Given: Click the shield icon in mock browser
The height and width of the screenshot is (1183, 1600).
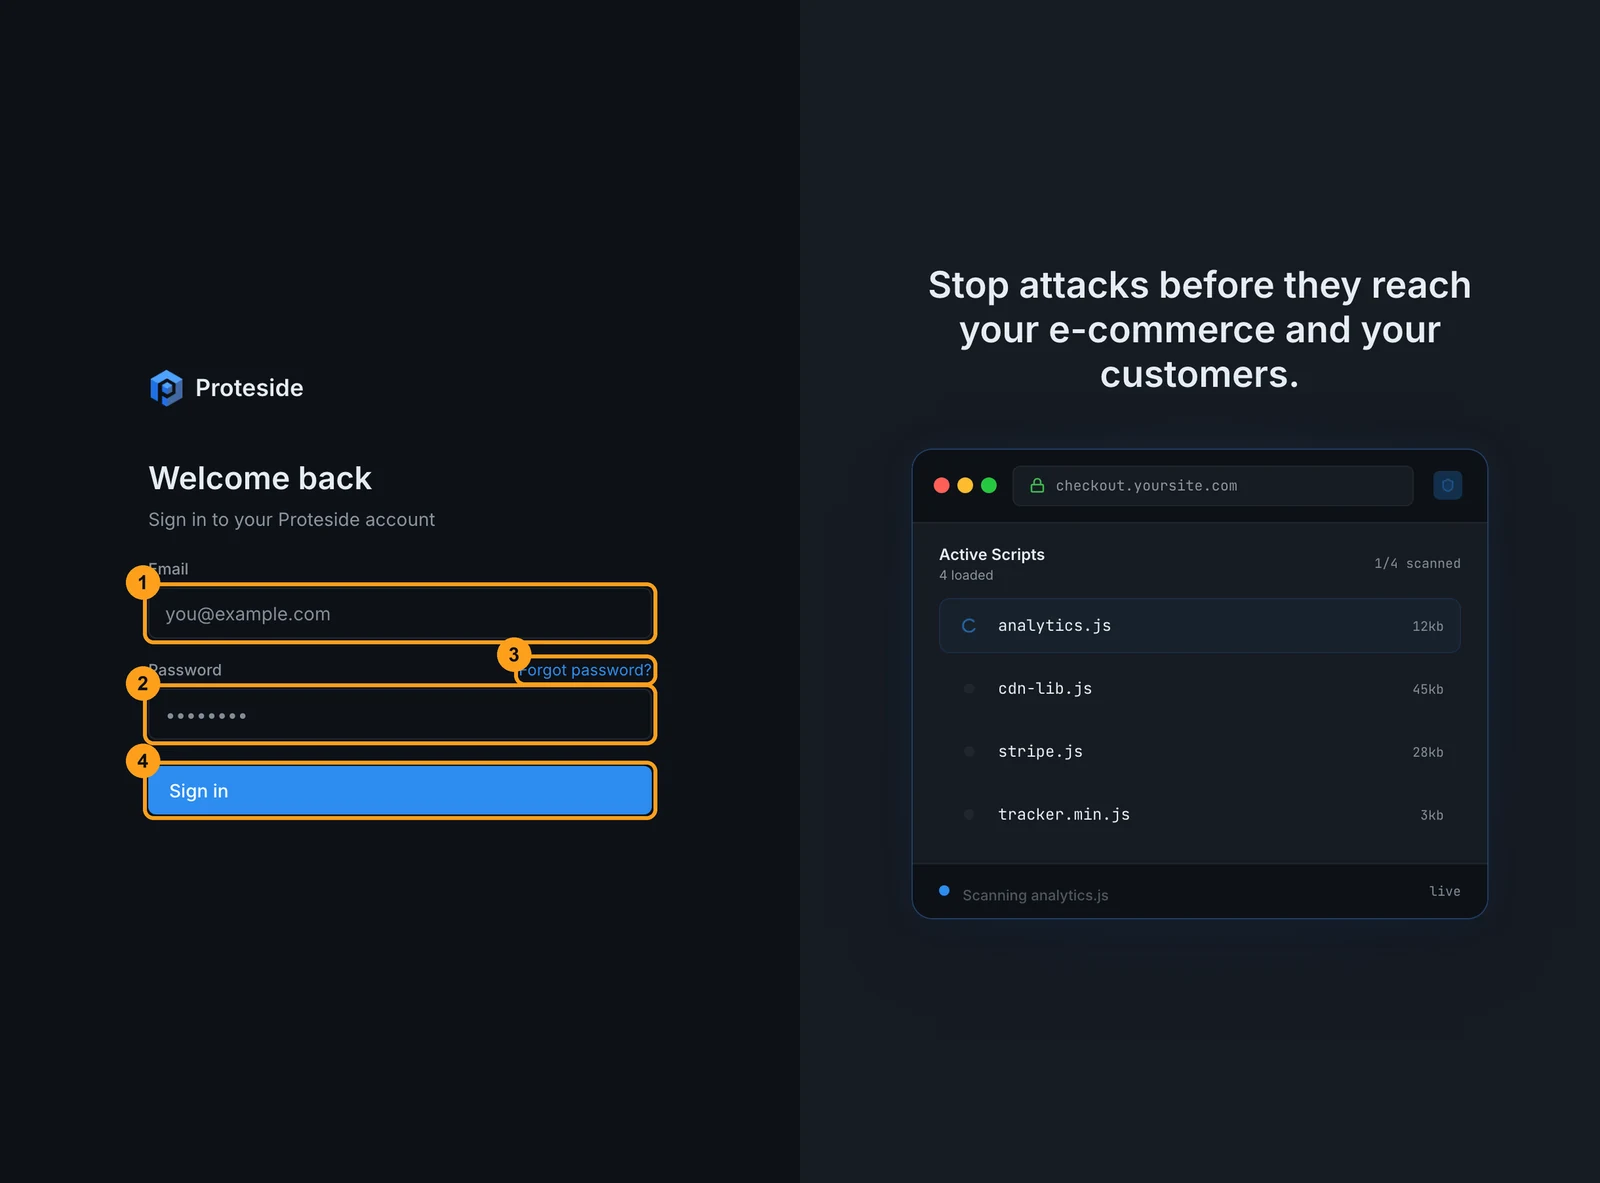Looking at the screenshot, I should point(1447,485).
